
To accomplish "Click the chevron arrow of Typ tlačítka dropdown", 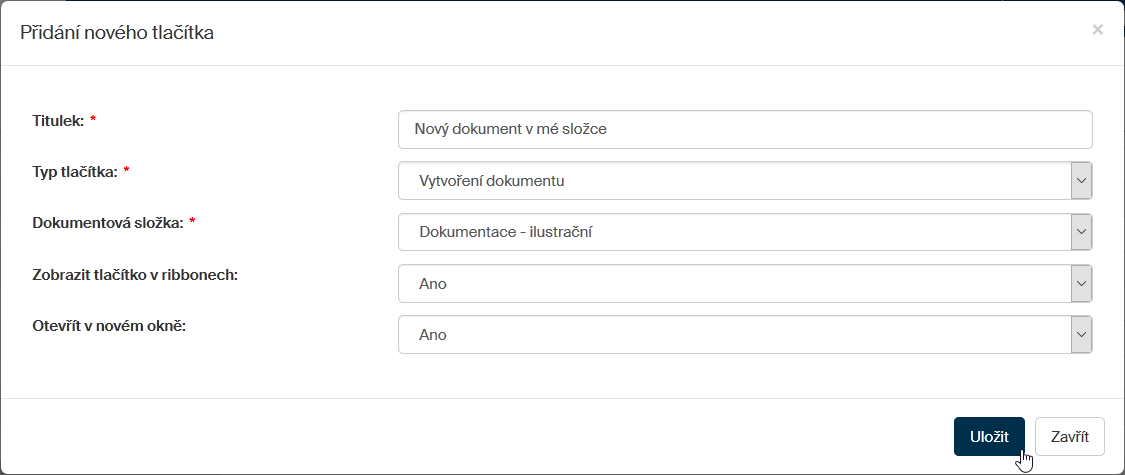I will (x=1081, y=181).
